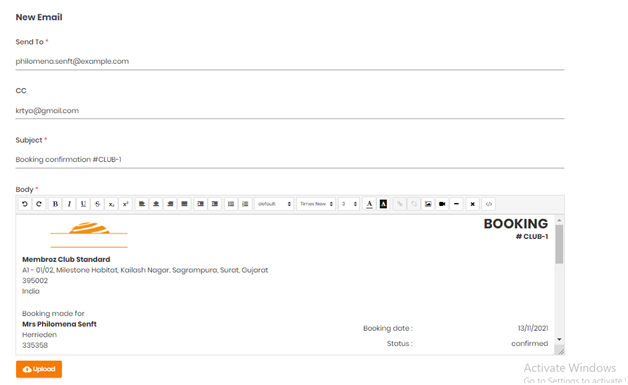Image resolution: width=628 pixels, height=385 pixels.
Task: Apply subscript formatting
Action: pos(111,204)
